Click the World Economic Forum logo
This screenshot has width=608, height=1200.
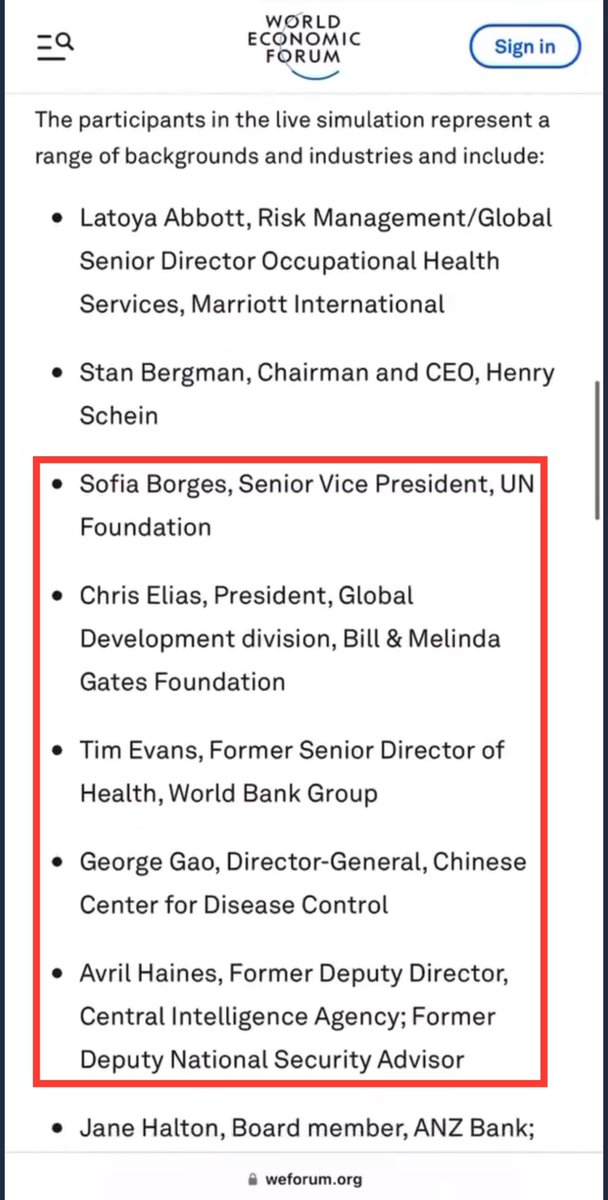(304, 39)
